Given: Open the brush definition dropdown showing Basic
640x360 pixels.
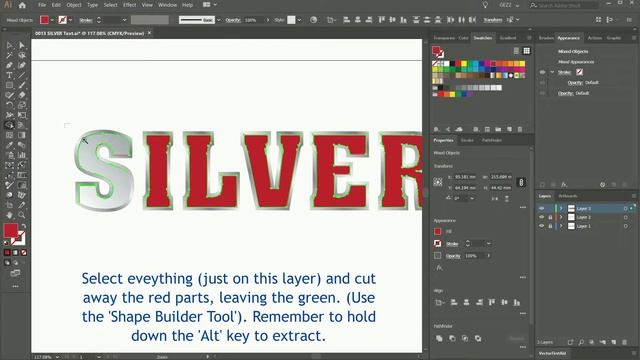Looking at the screenshot, I should pos(218,20).
